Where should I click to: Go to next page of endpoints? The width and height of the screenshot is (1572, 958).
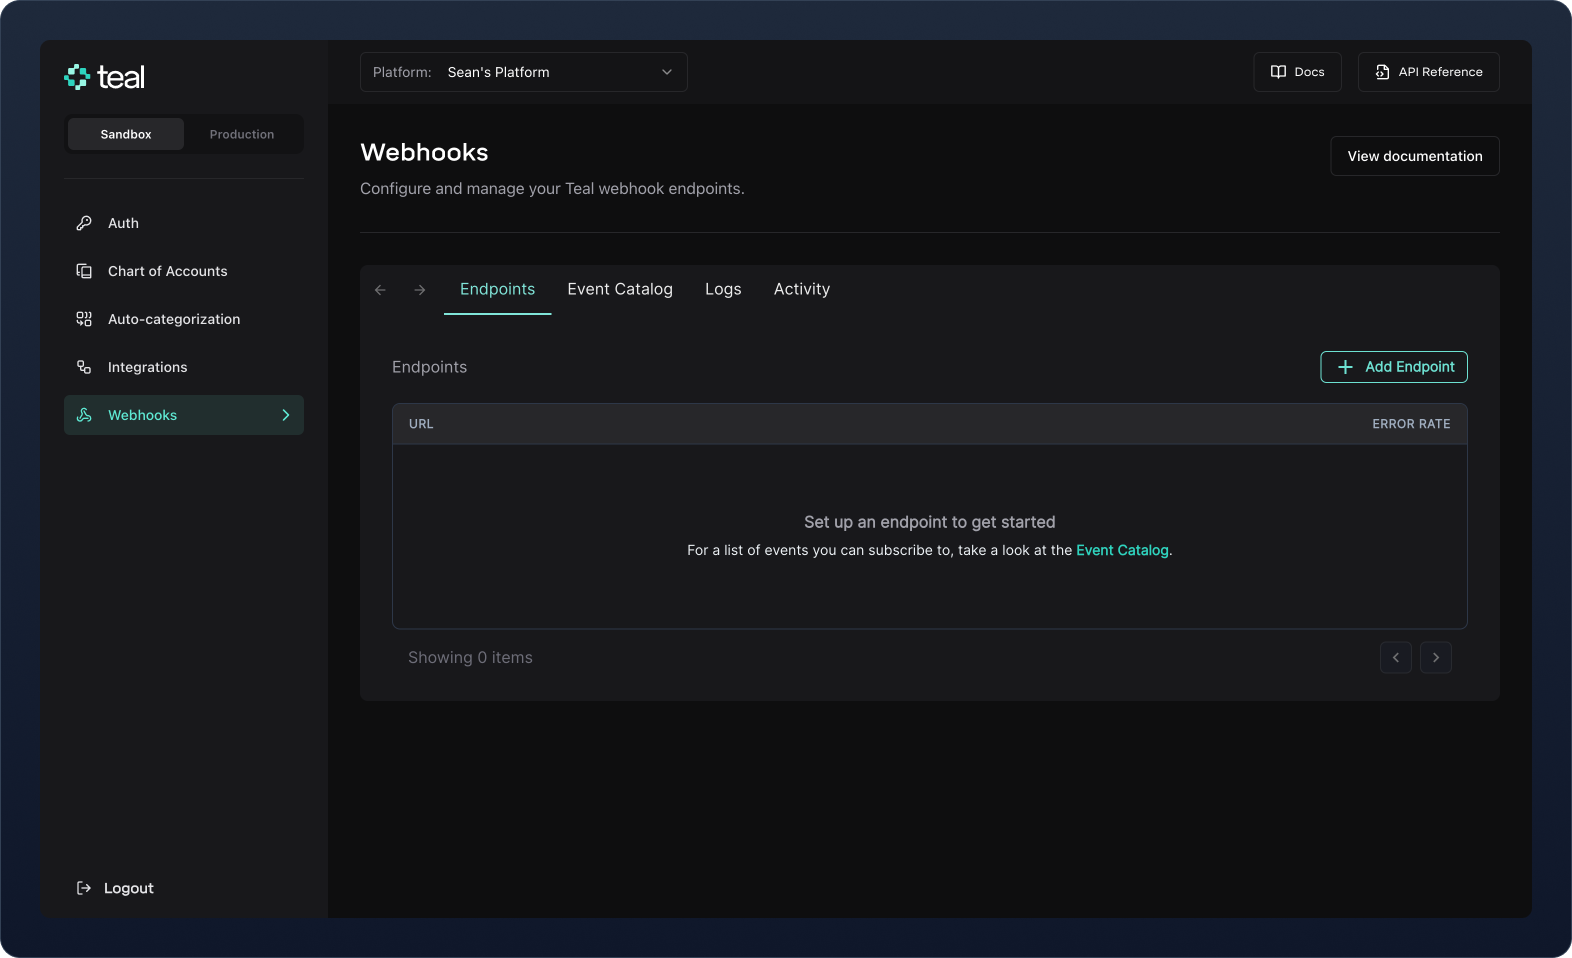coord(1436,658)
